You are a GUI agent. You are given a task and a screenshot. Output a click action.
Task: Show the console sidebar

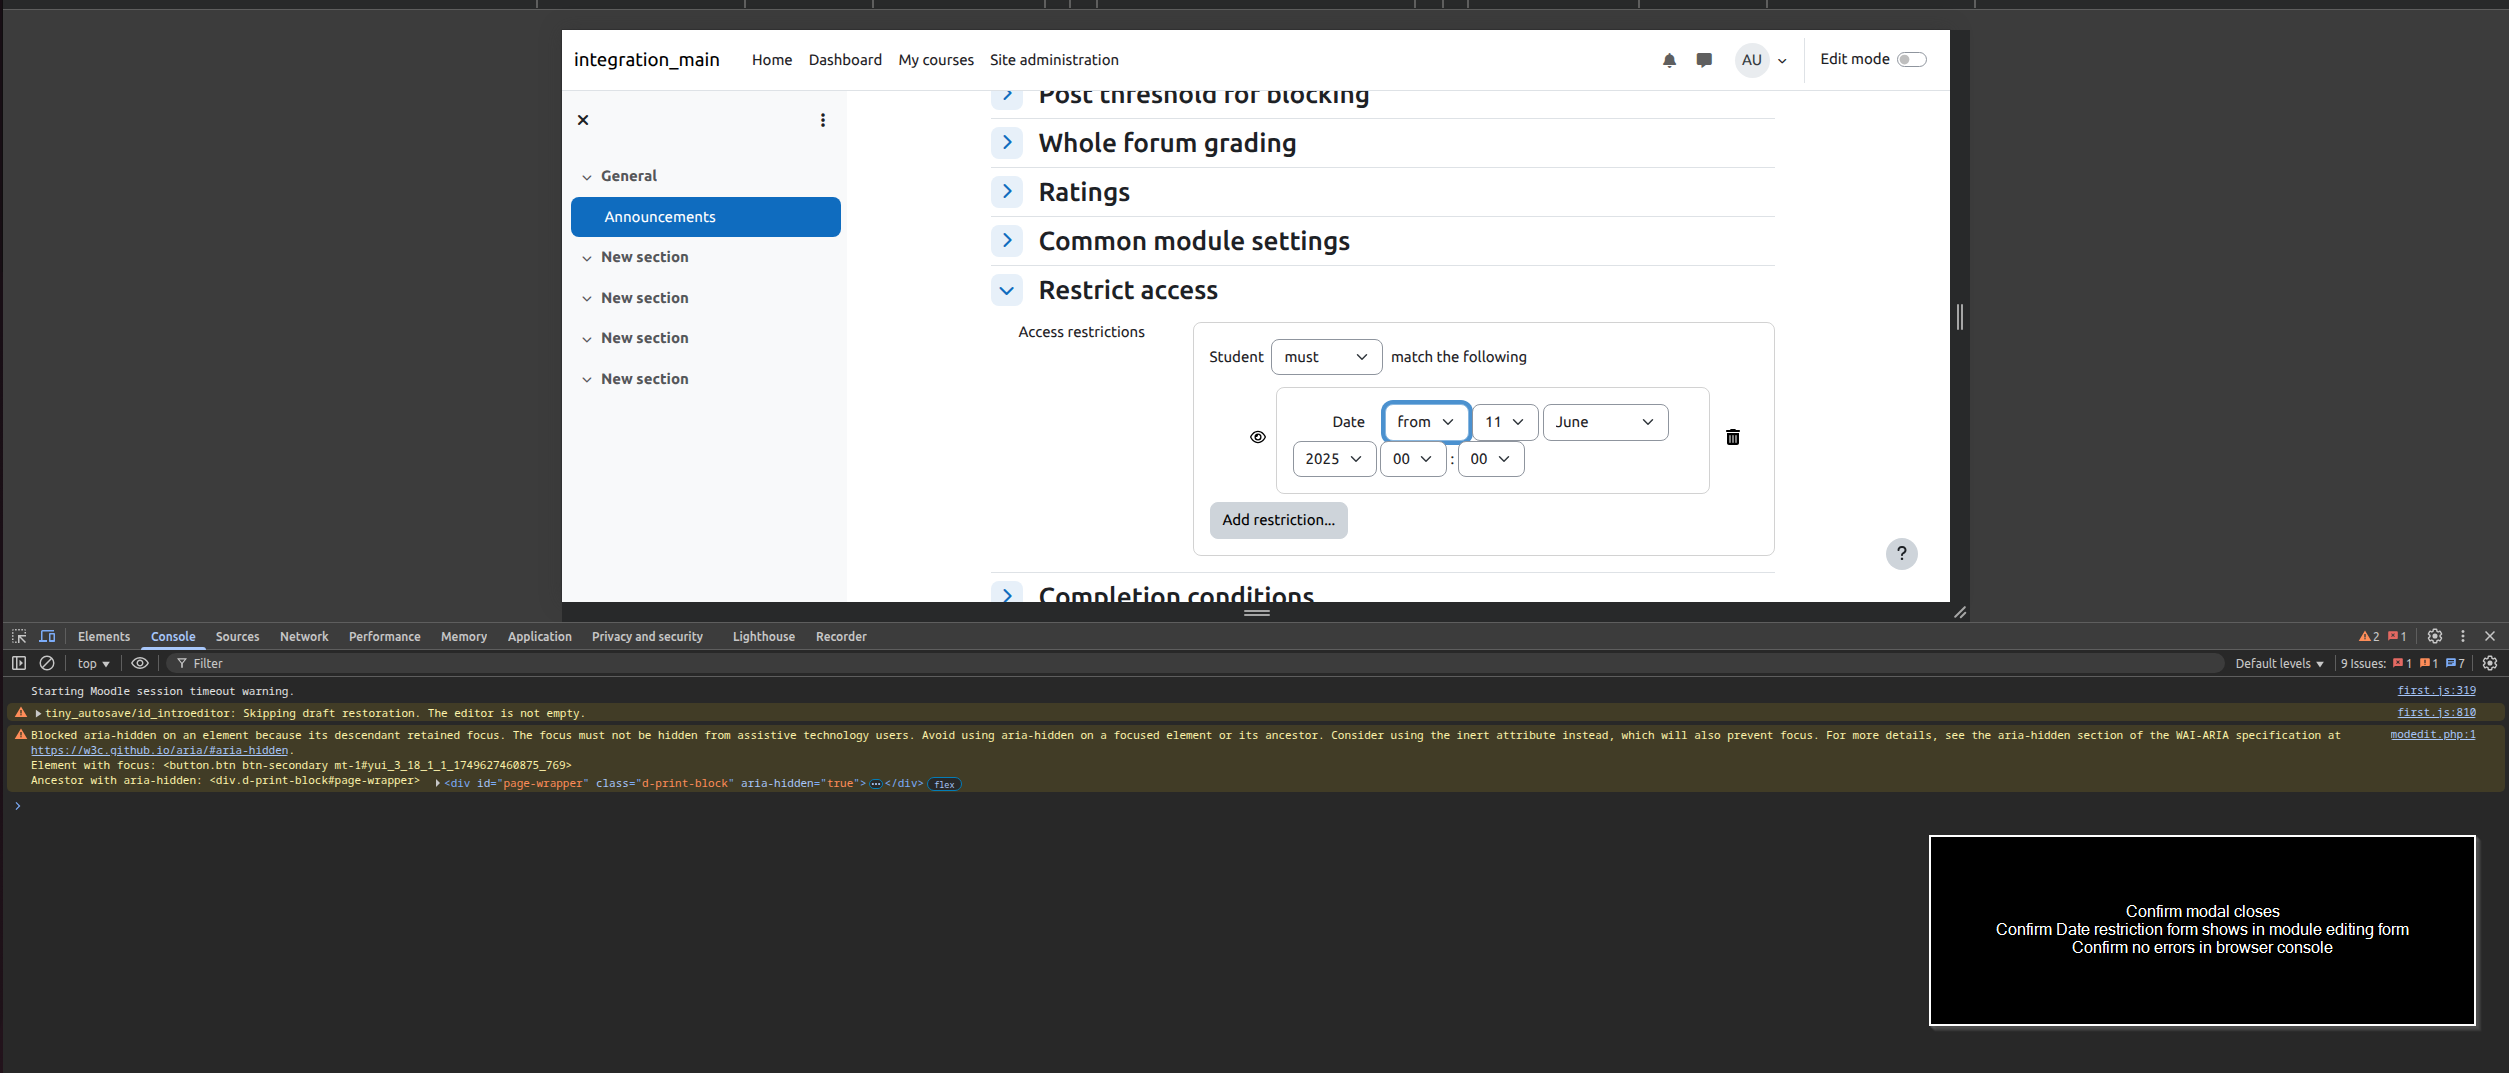pos(19,663)
